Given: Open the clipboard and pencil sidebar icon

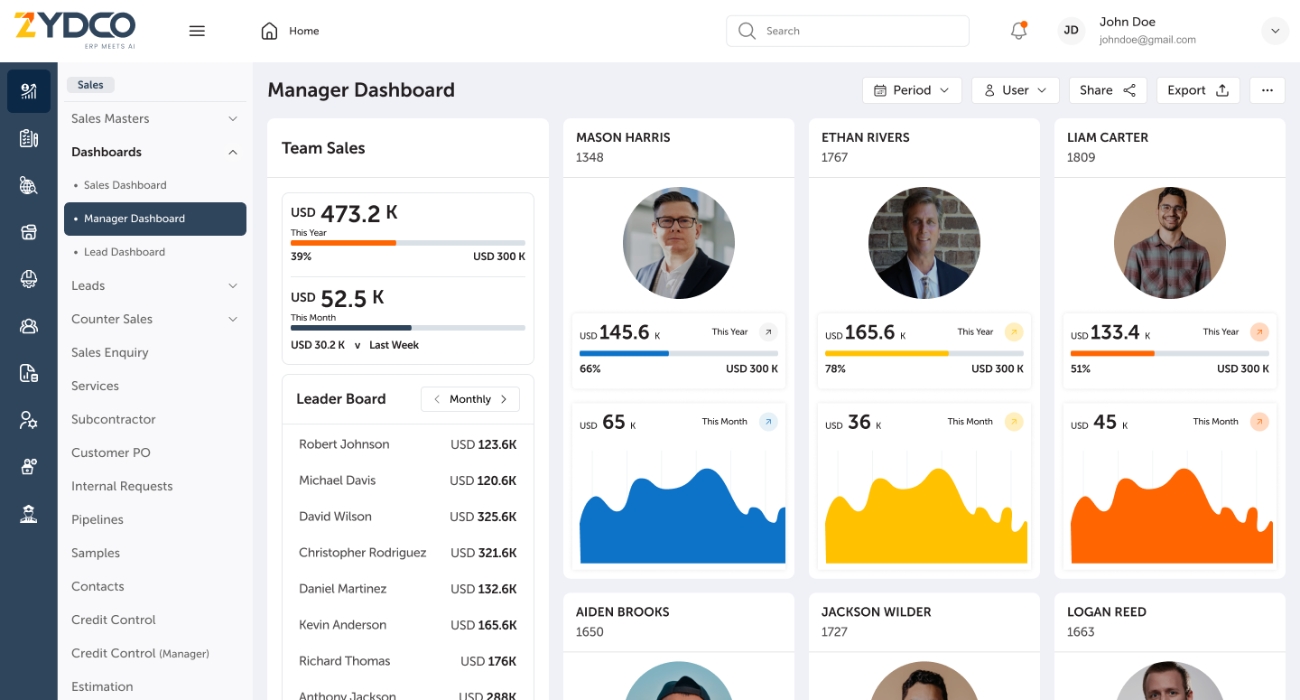Looking at the screenshot, I should [x=28, y=138].
